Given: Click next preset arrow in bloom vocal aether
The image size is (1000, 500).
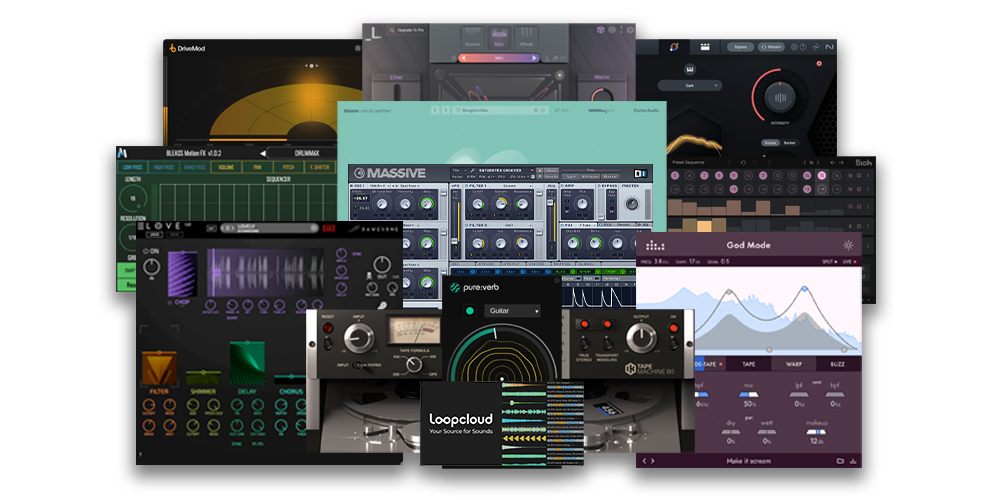Looking at the screenshot, I should 446,110.
